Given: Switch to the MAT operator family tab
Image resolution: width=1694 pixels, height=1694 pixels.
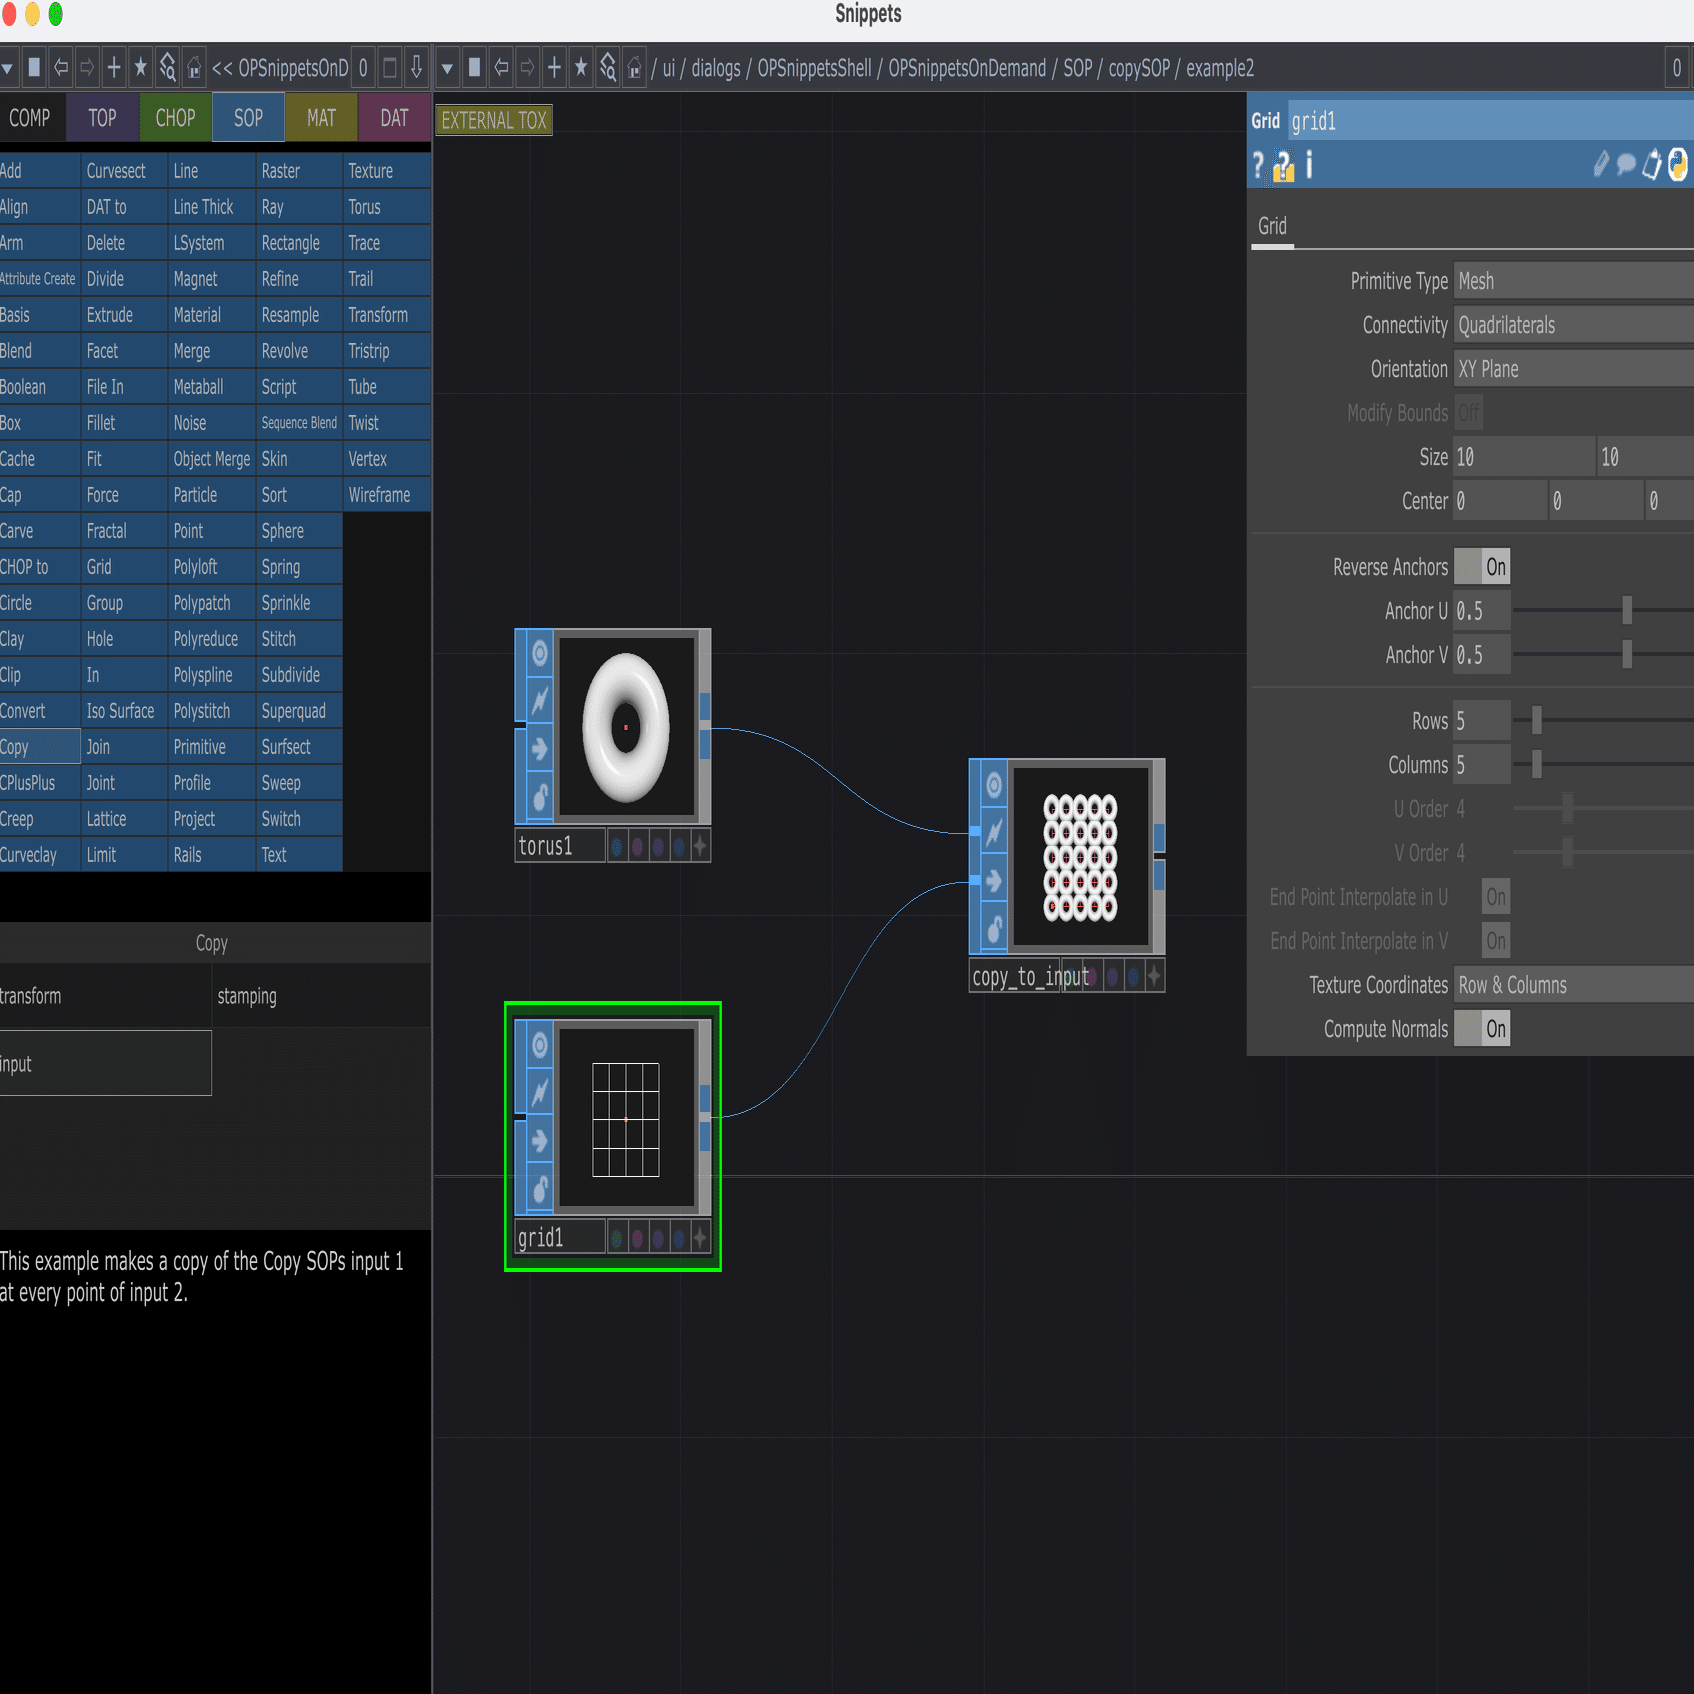Looking at the screenshot, I should (320, 117).
